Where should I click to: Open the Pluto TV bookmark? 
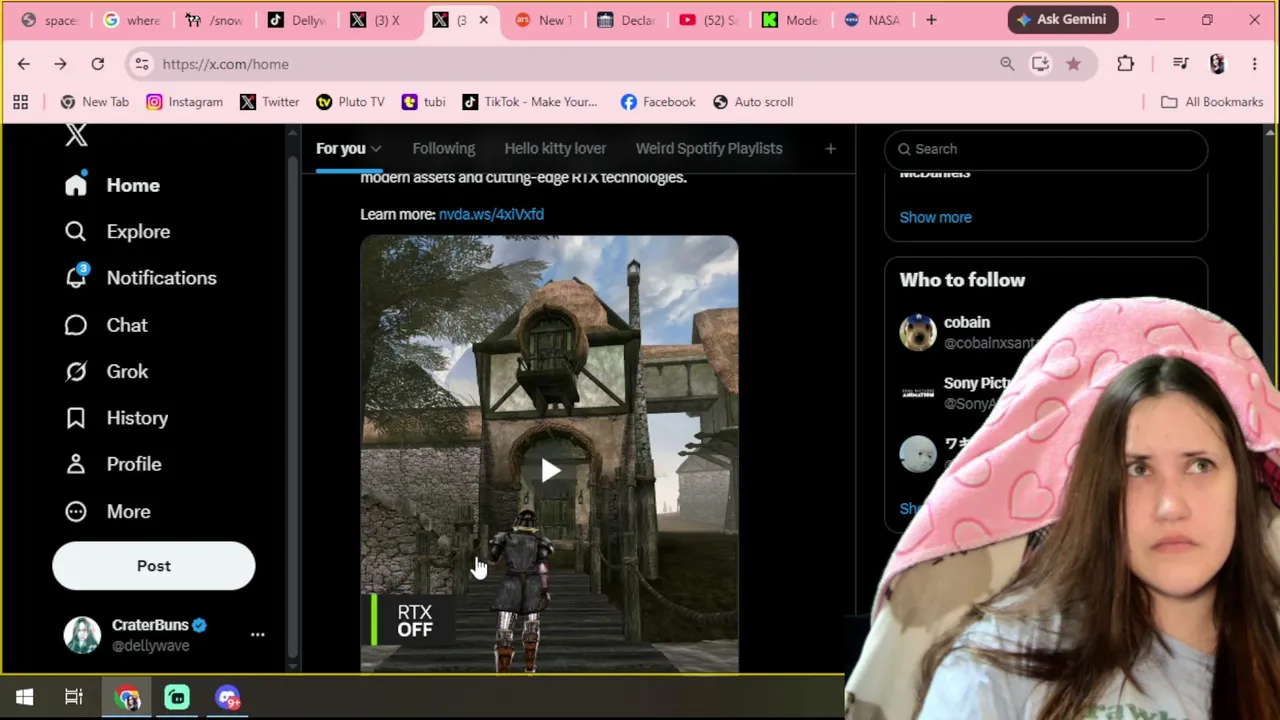tap(350, 102)
